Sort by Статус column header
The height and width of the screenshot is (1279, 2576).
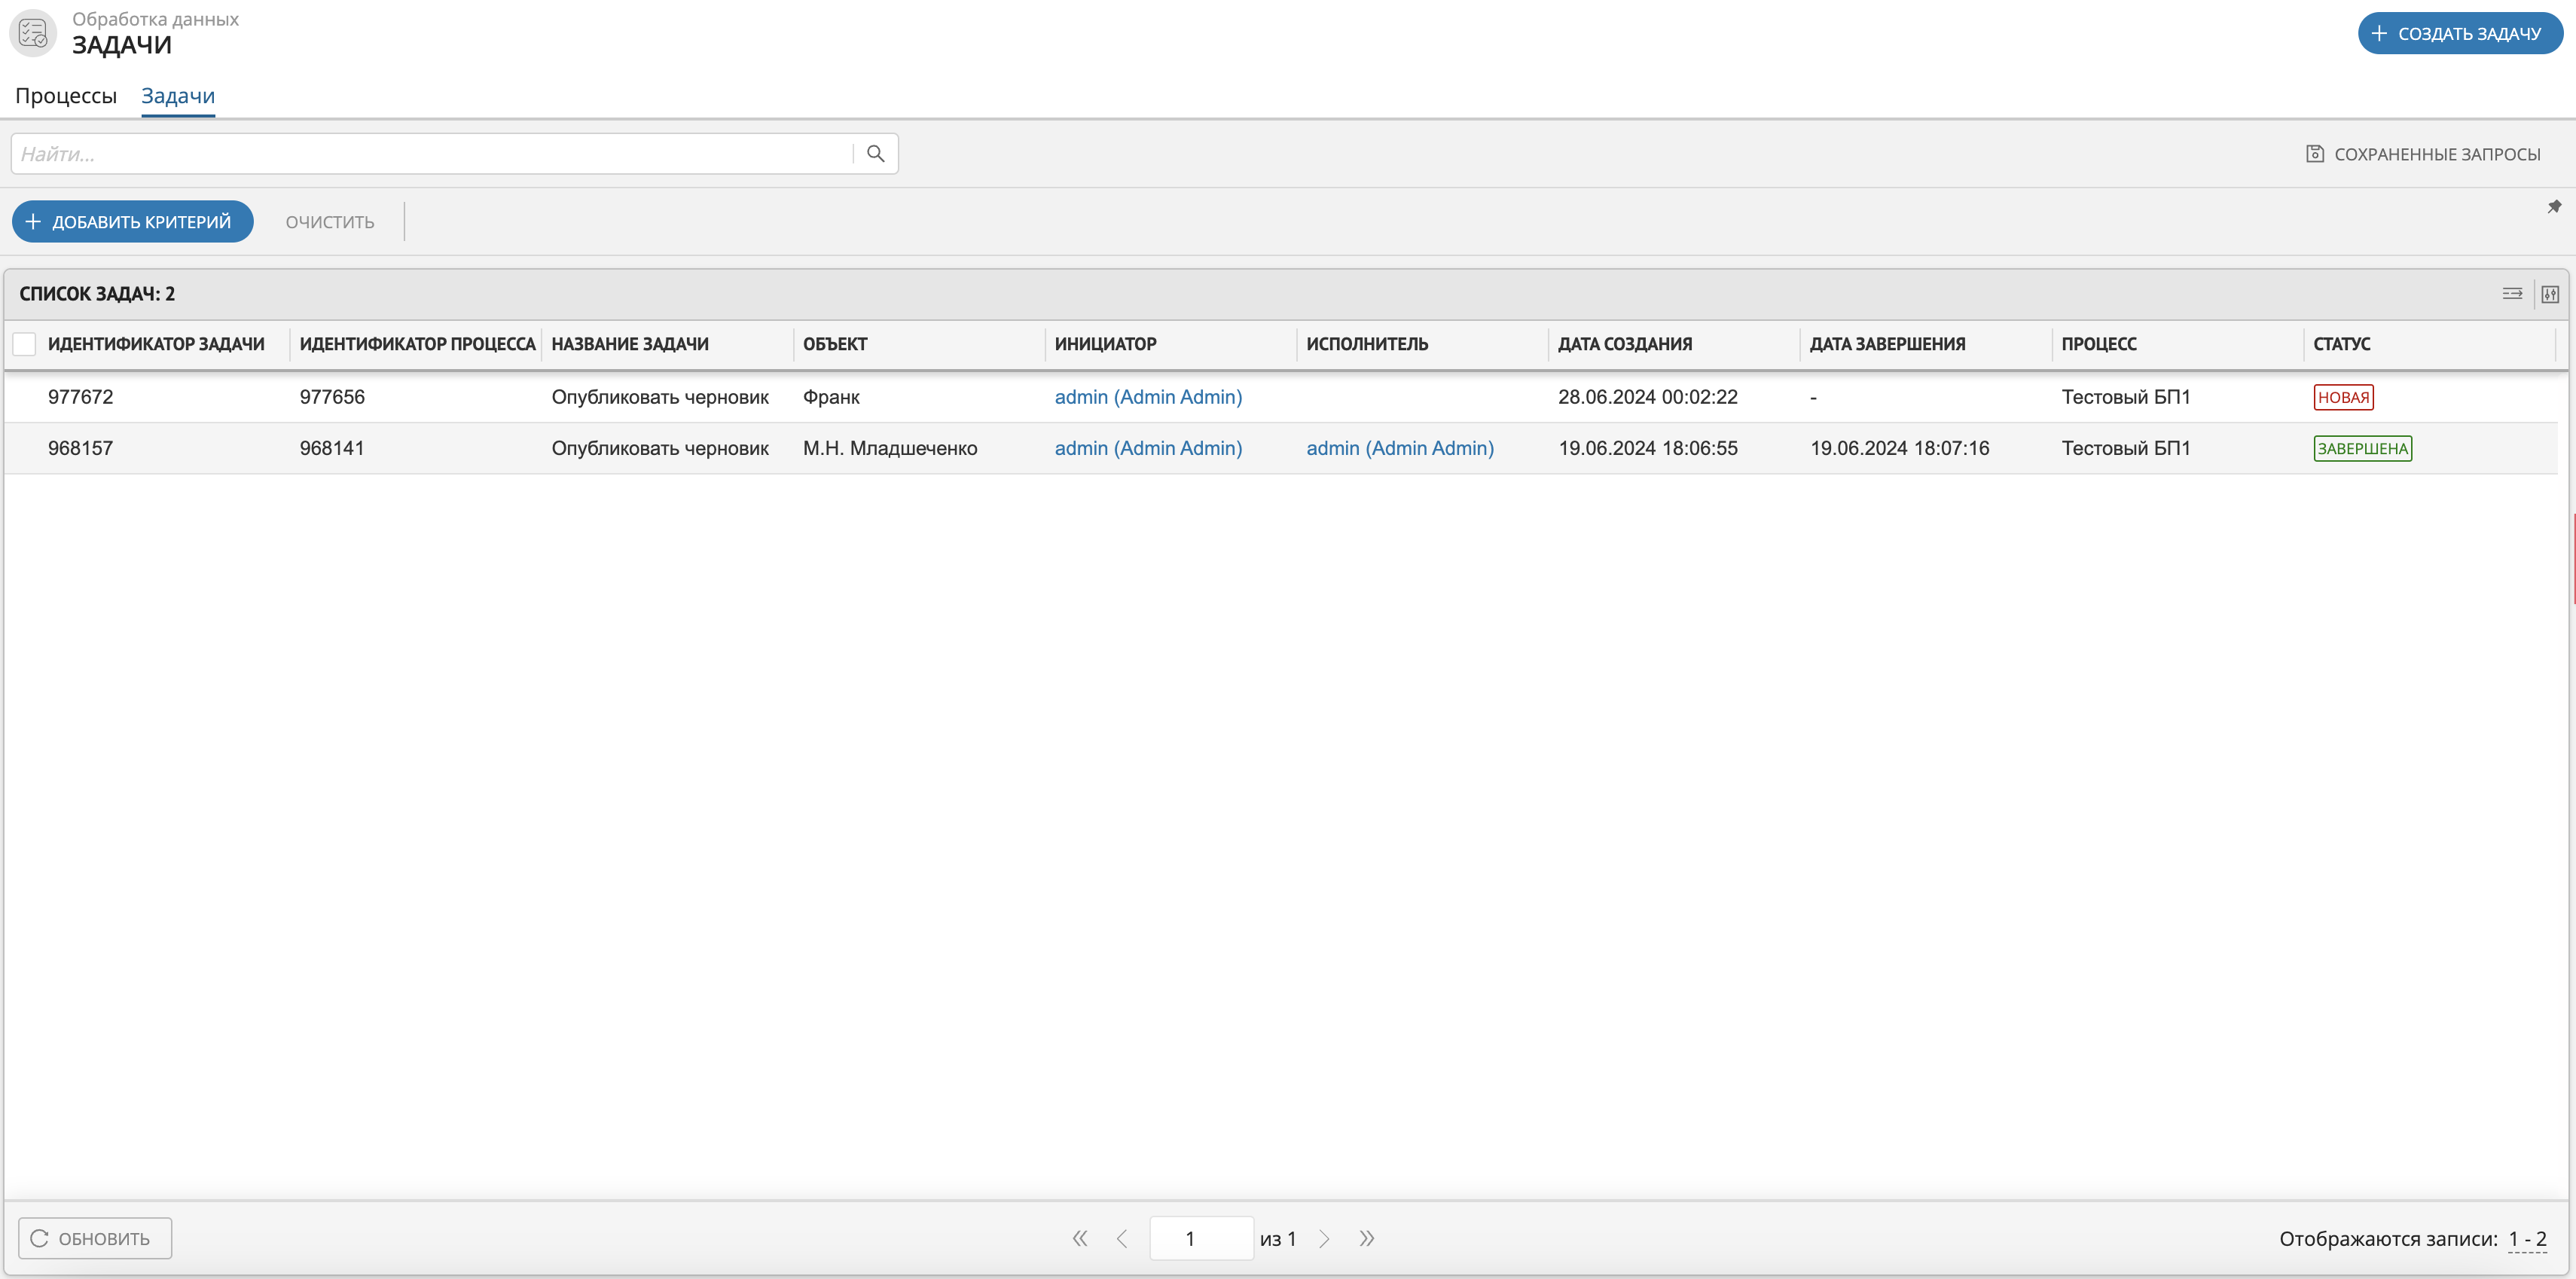(x=2341, y=344)
